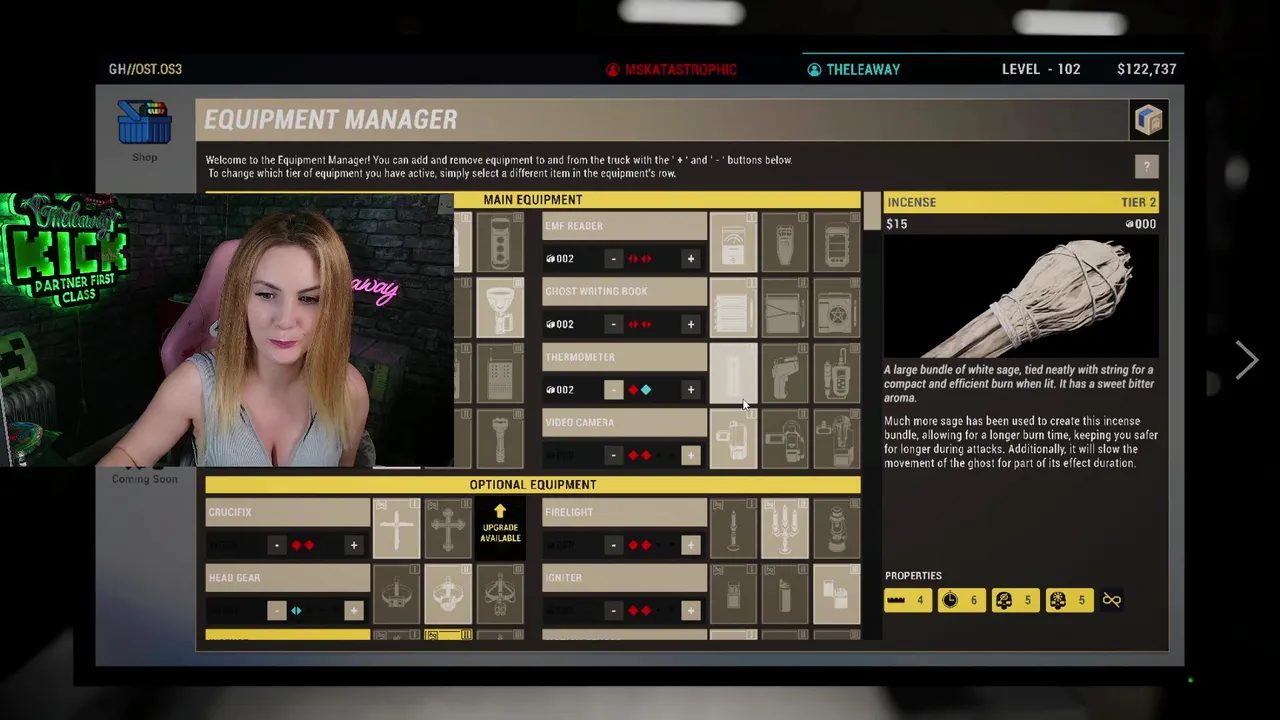Select the radio device card left of Thermometer
Viewport: 1280px width, 720px height.
[x=500, y=372]
